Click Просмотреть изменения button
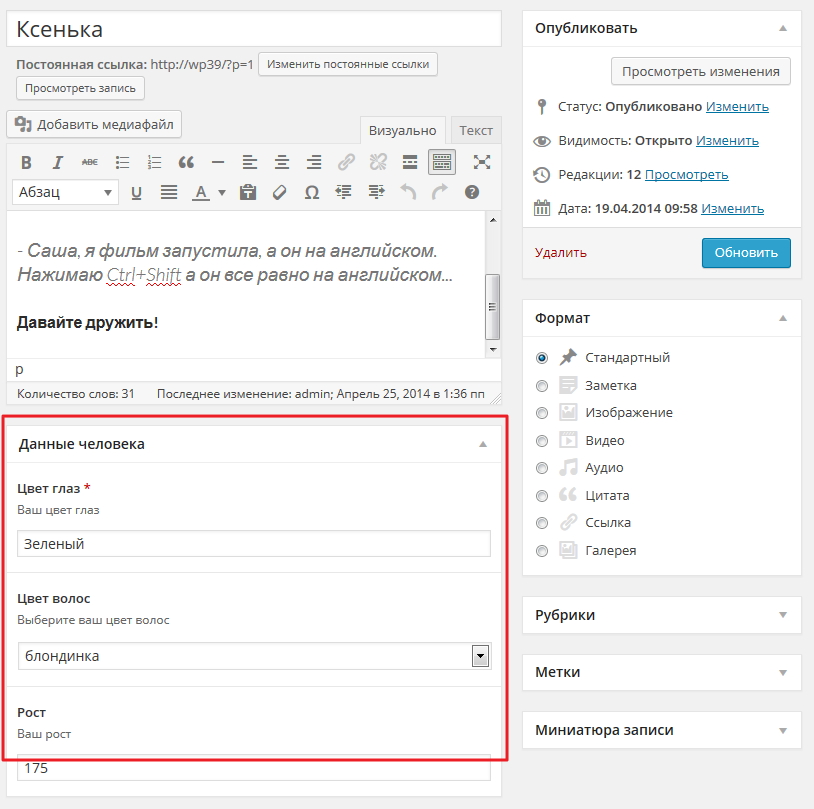This screenshot has height=809, width=814. [x=701, y=72]
